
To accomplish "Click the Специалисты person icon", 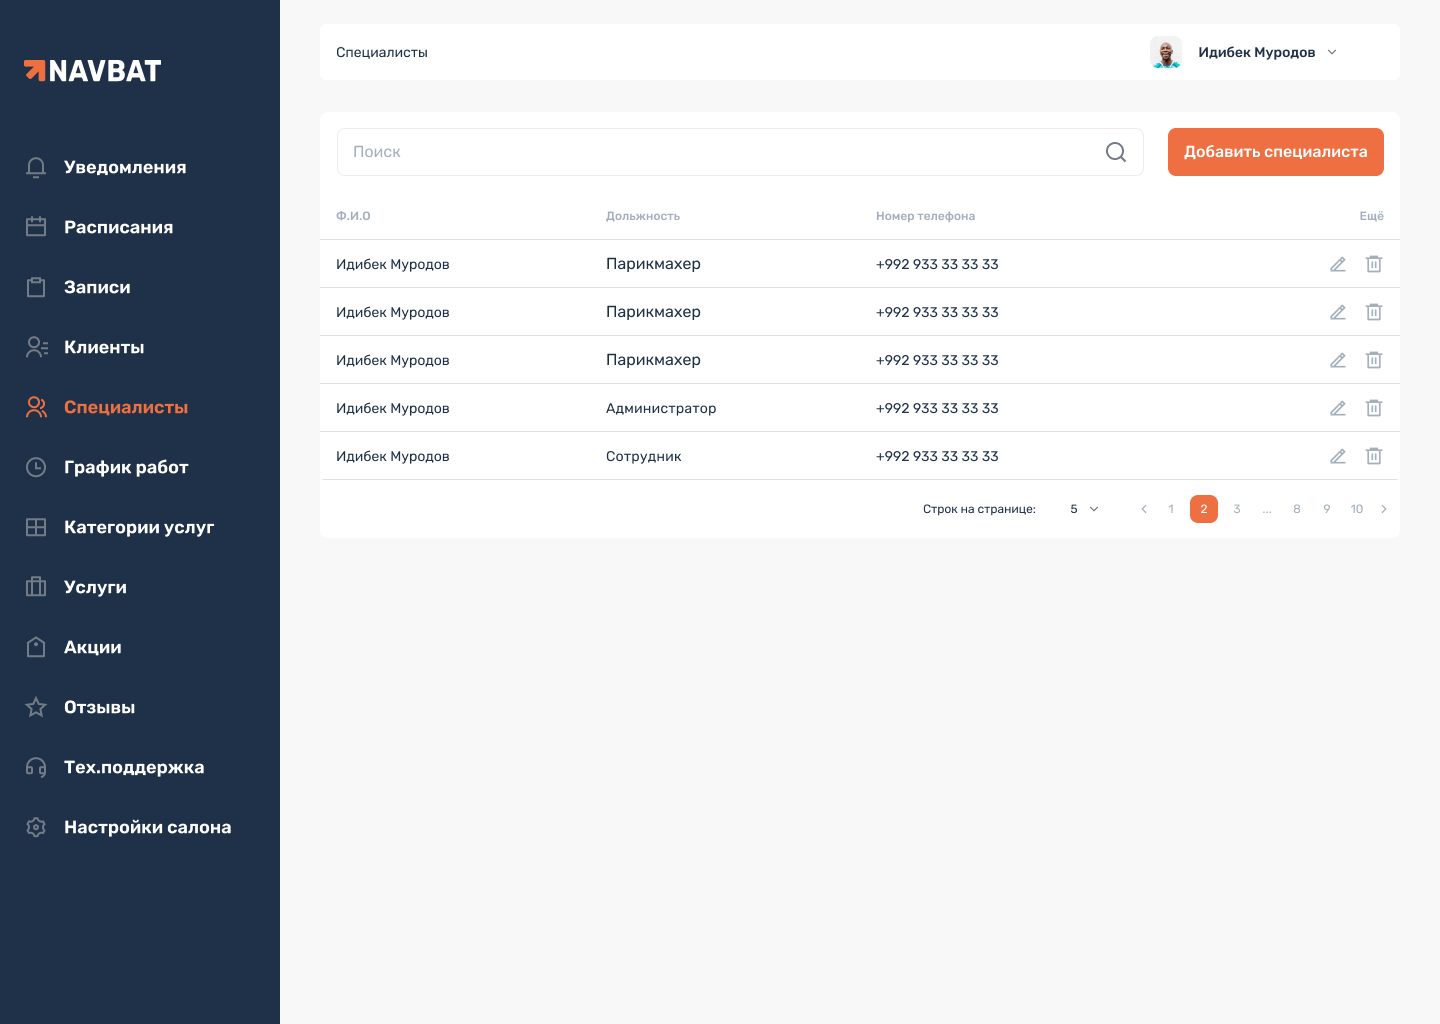I will [x=36, y=407].
